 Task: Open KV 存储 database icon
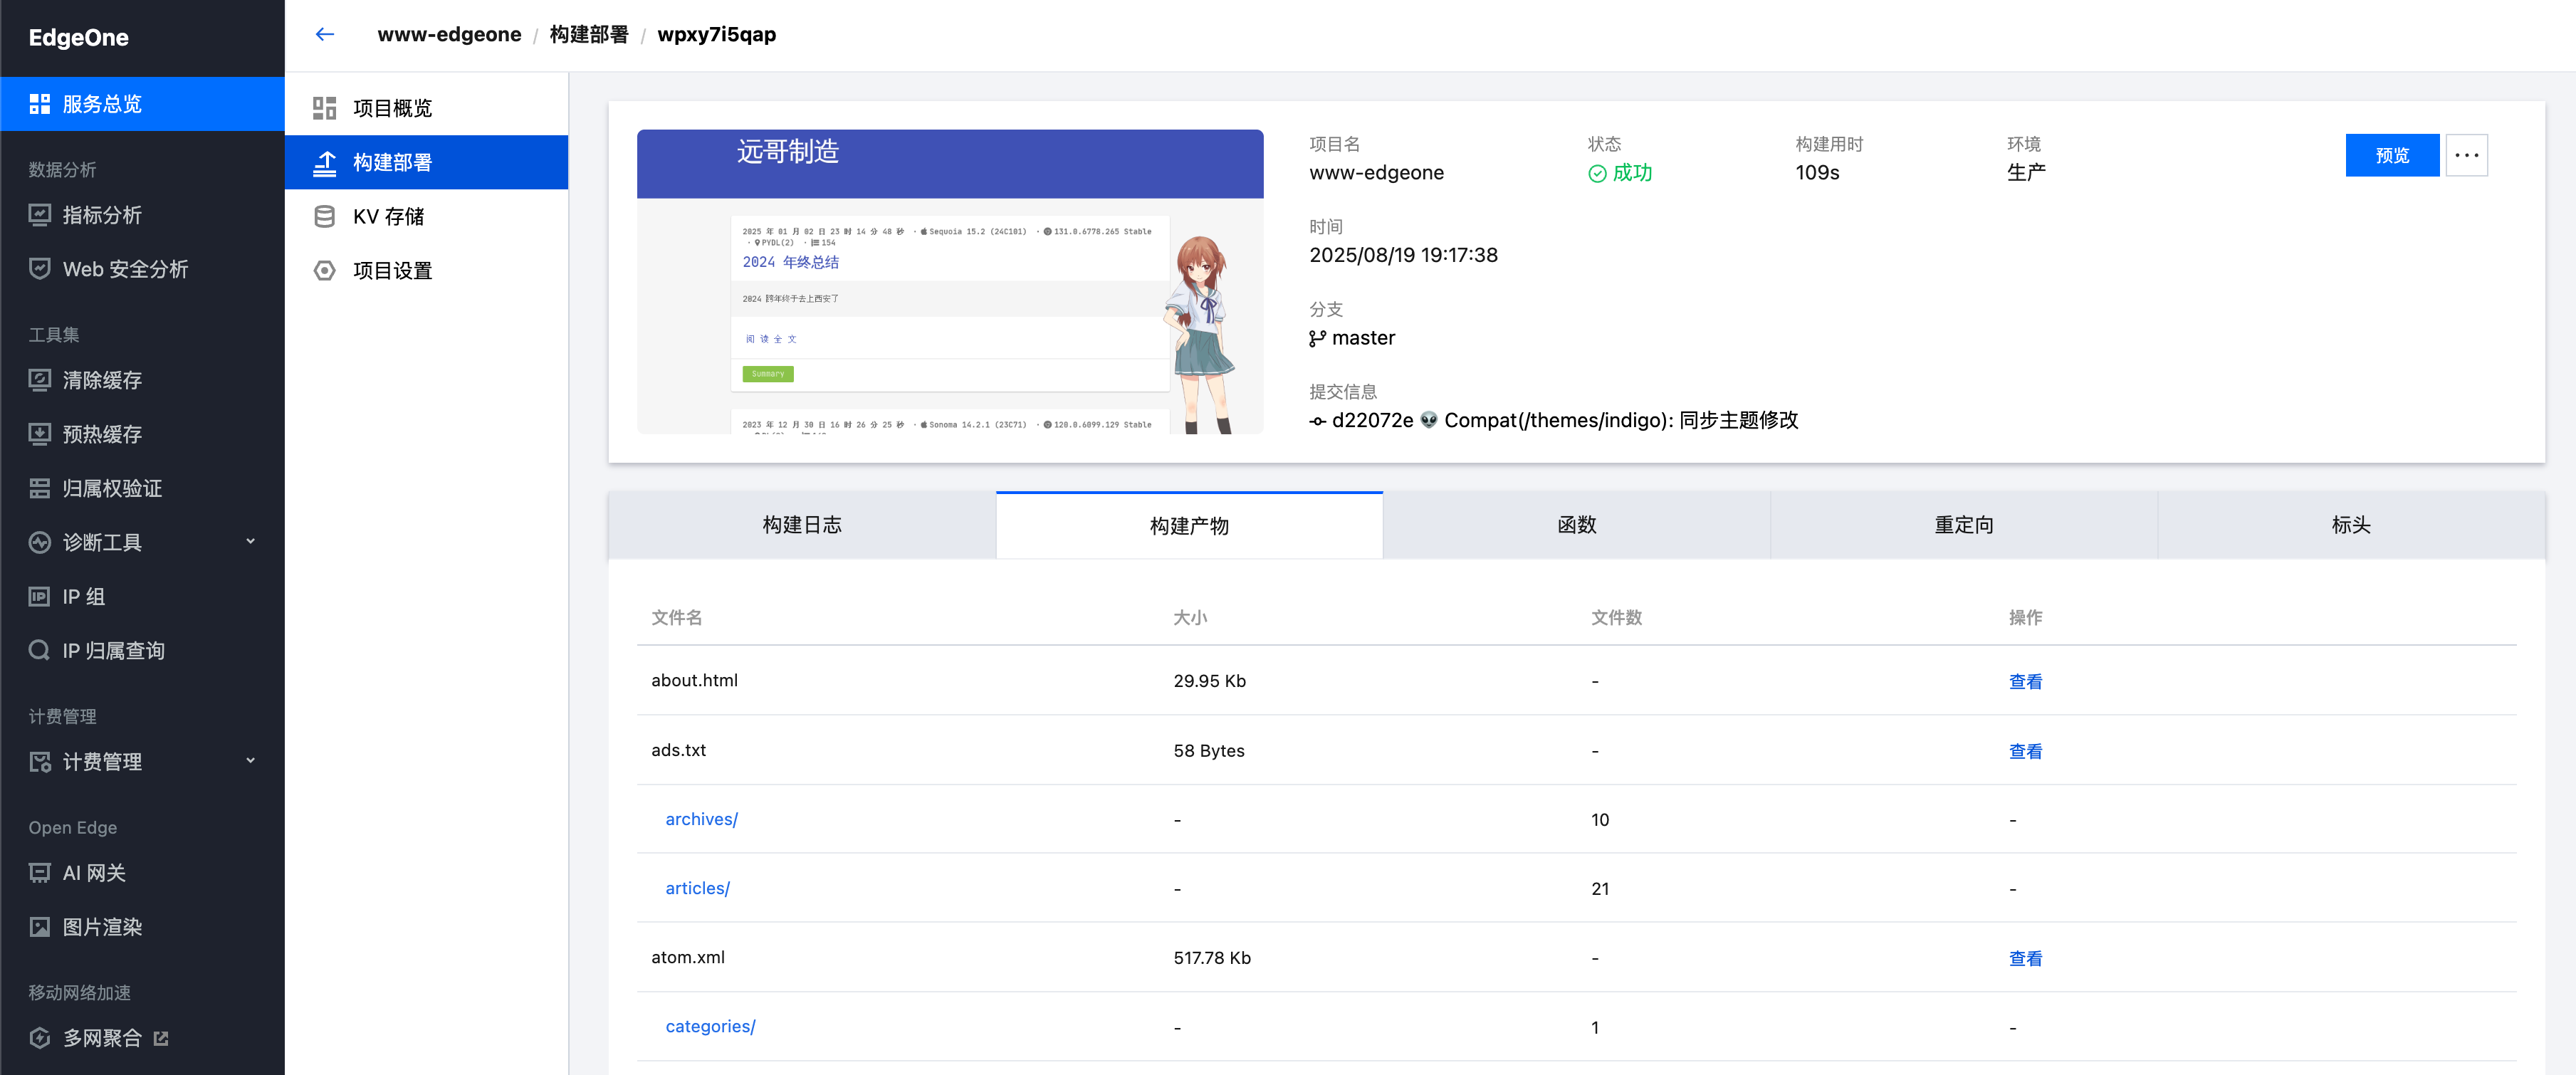click(x=324, y=217)
